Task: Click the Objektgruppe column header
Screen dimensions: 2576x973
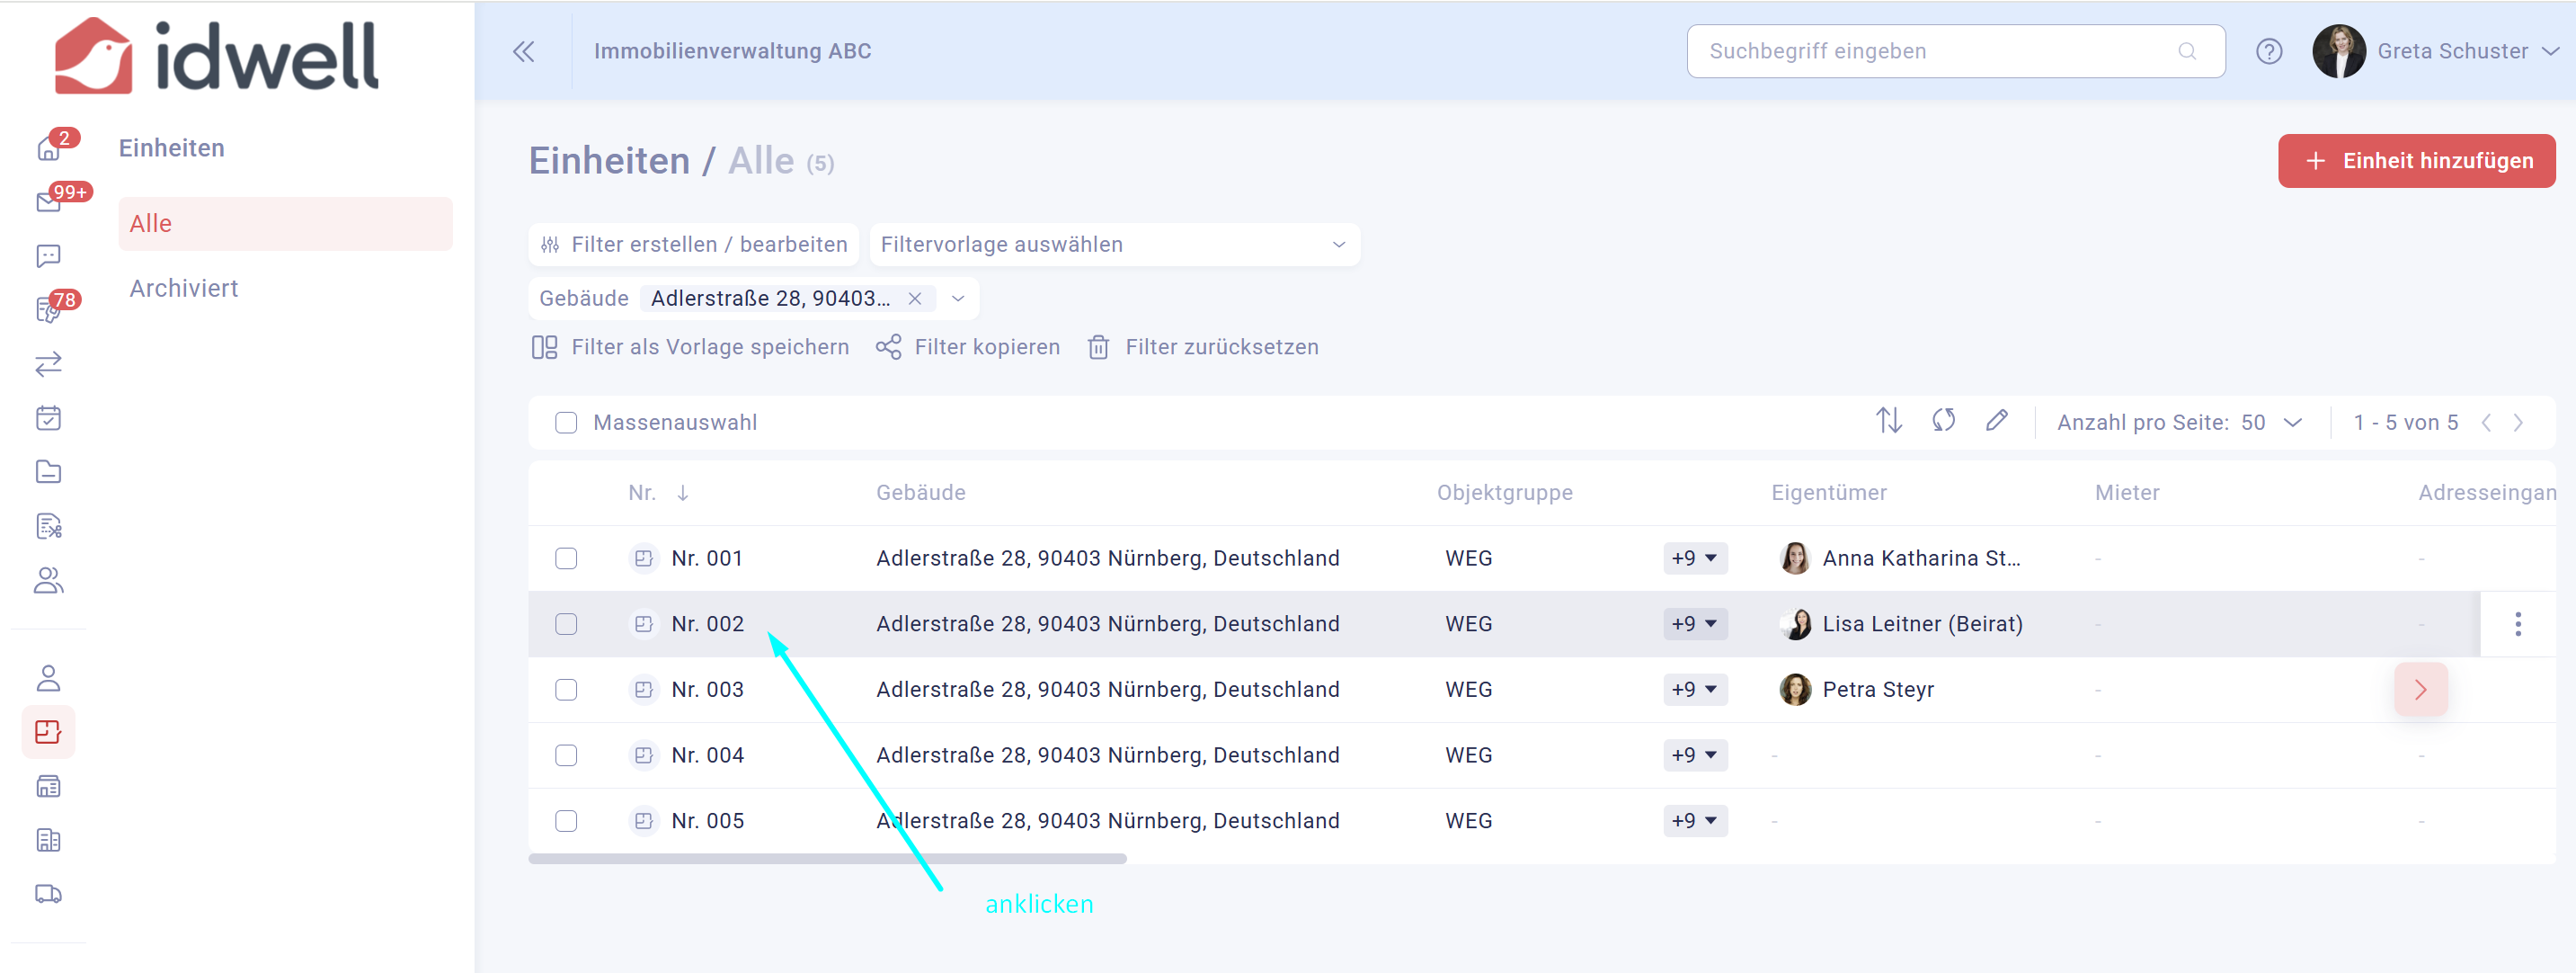Action: tap(1505, 493)
